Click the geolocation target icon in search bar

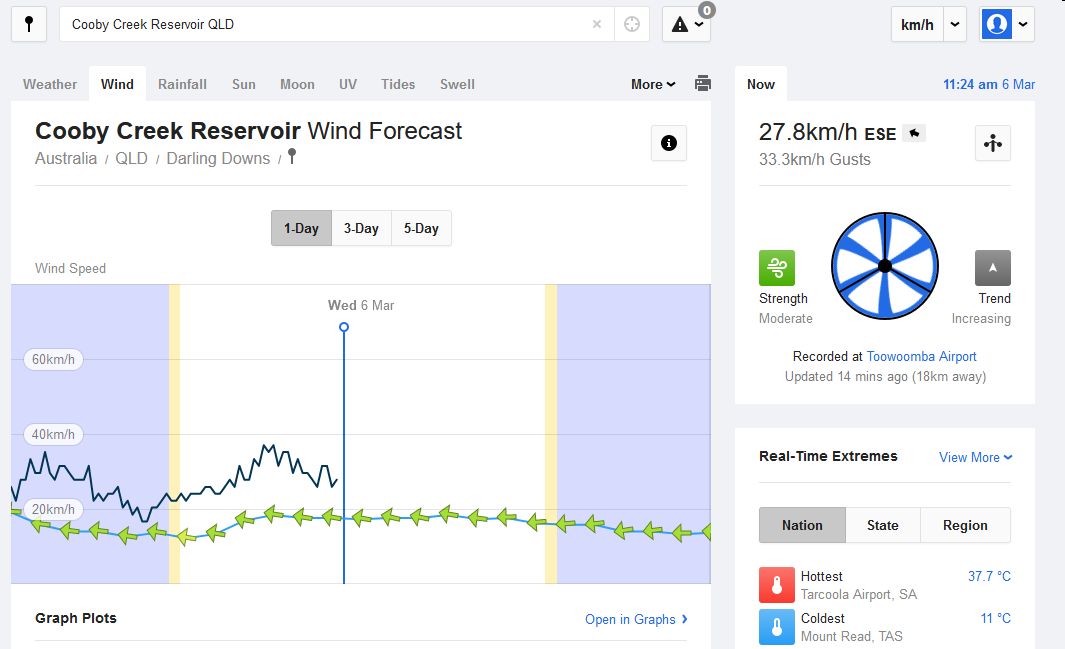[631, 24]
